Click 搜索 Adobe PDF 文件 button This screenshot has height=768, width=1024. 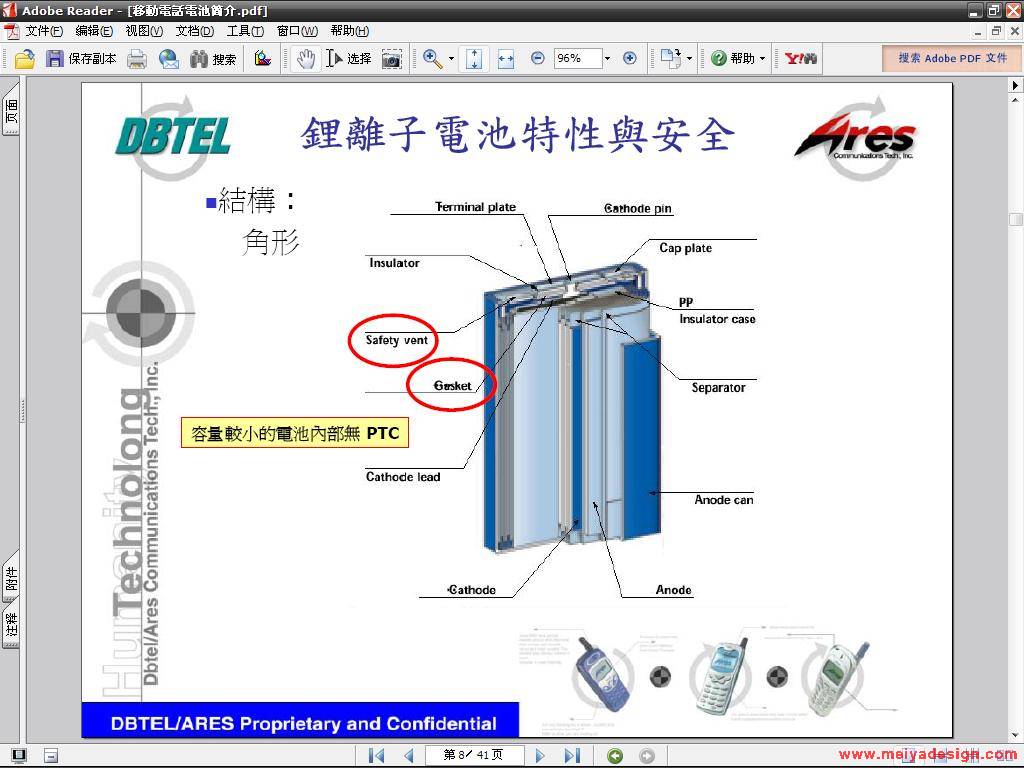click(x=952, y=58)
